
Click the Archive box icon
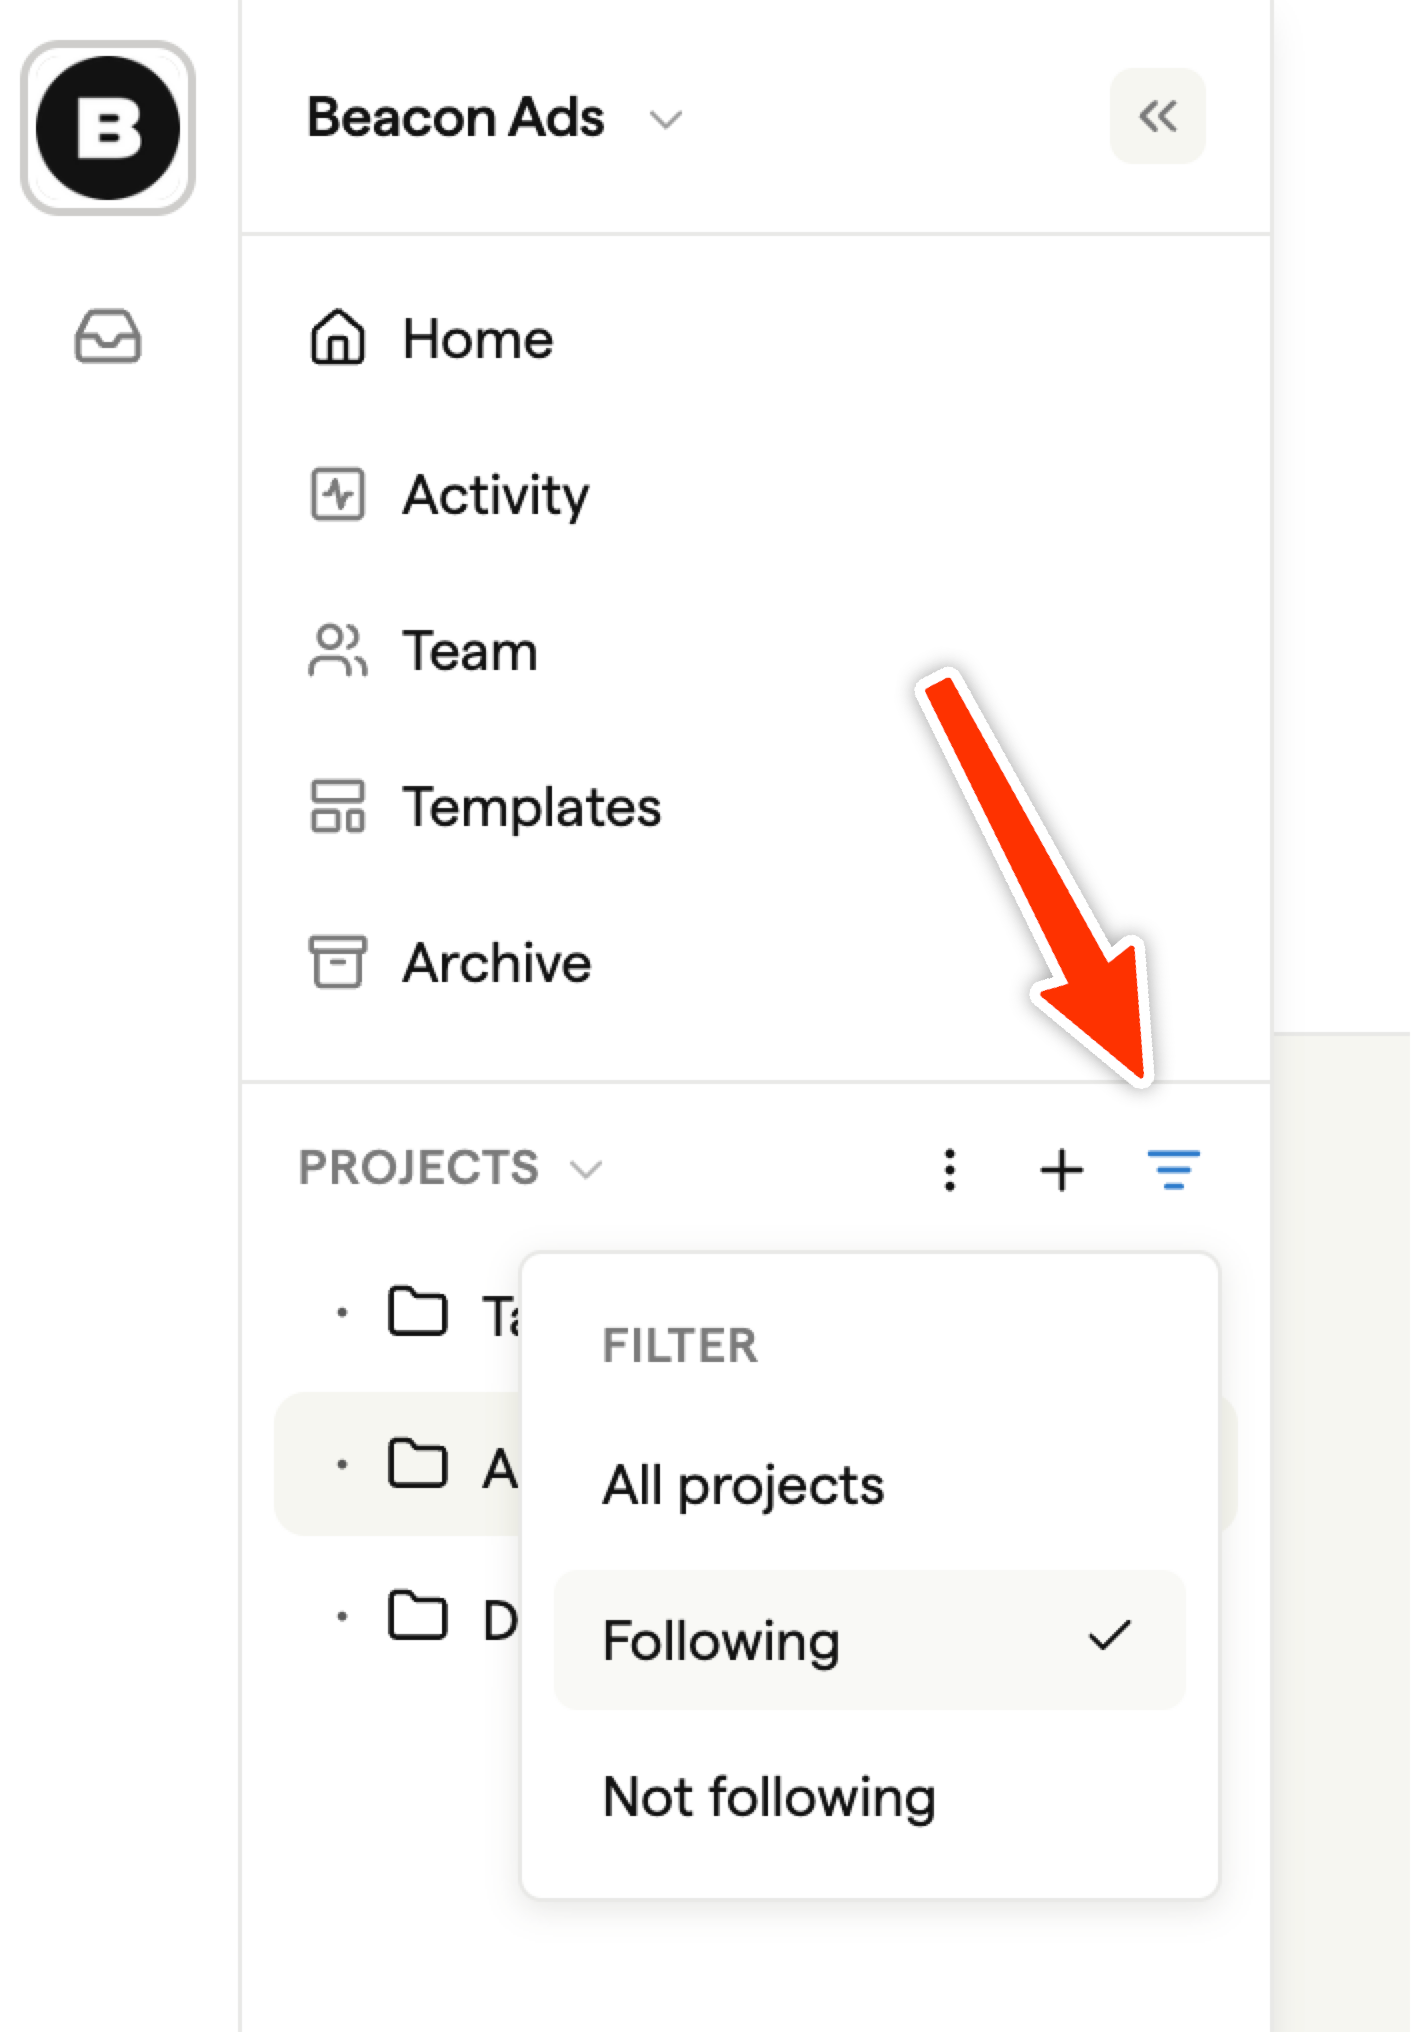337,962
